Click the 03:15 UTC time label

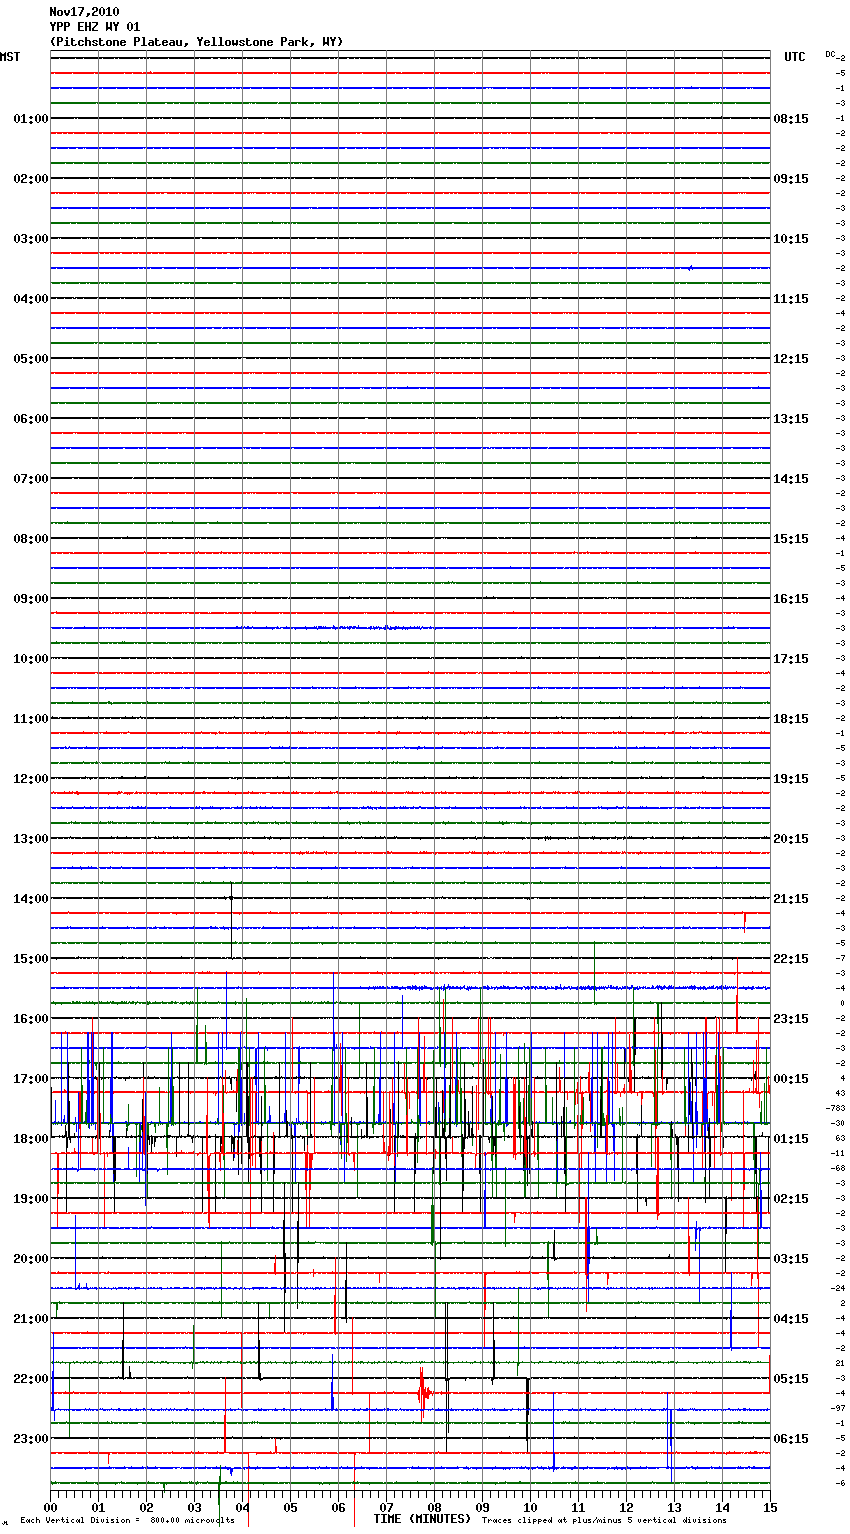(x=791, y=1259)
